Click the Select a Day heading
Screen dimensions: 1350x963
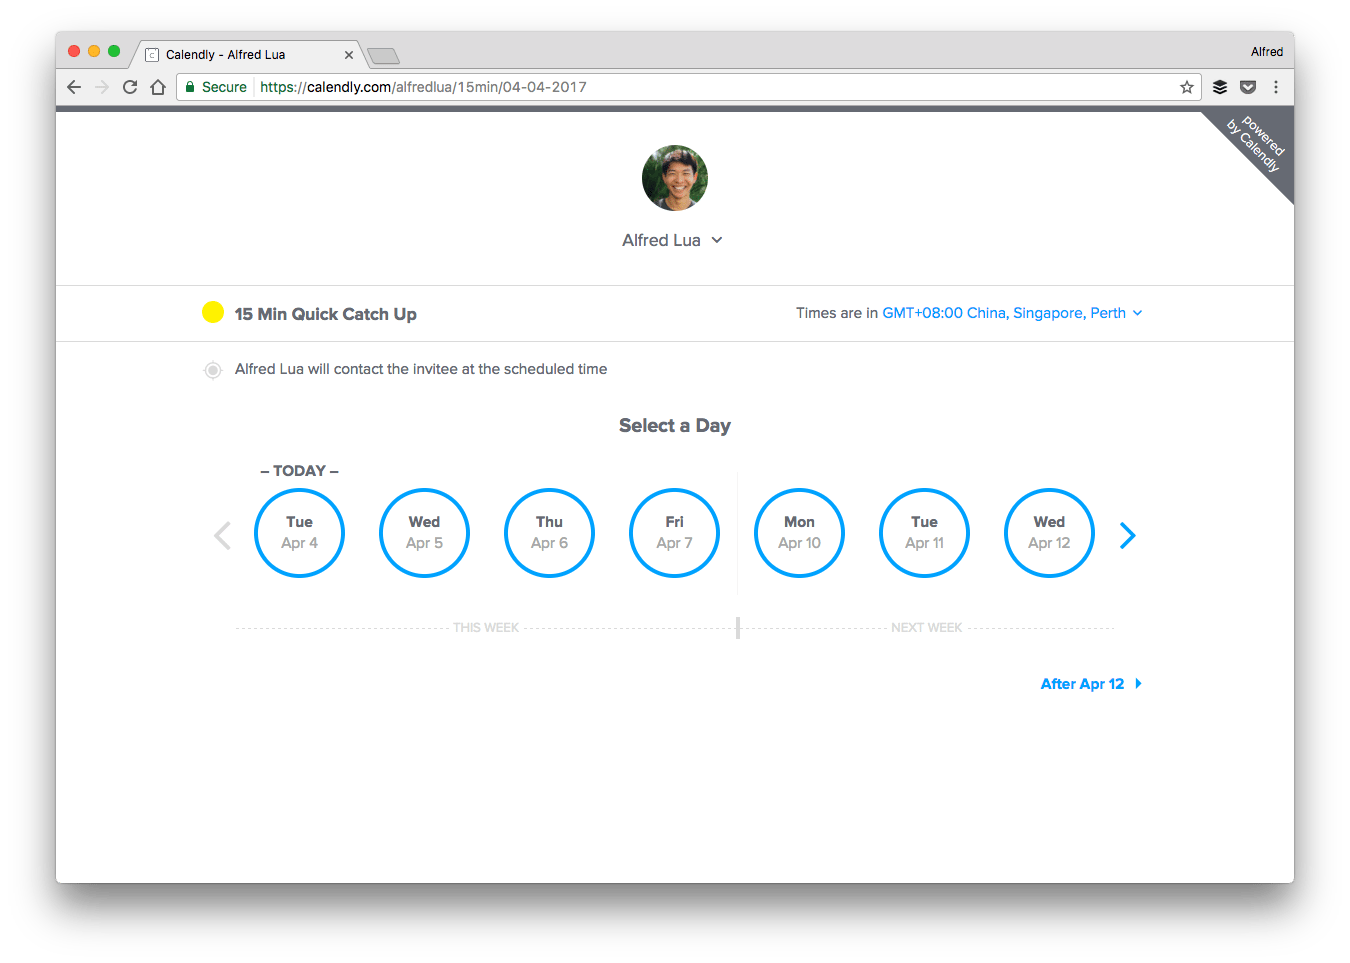pyautogui.click(x=675, y=426)
